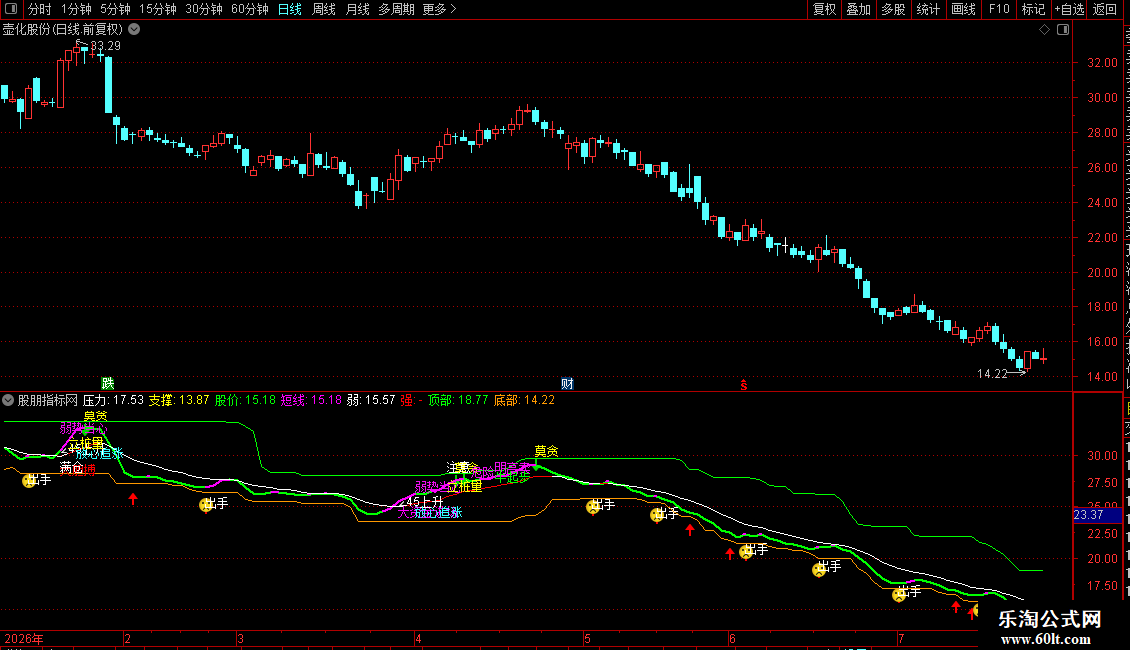1130x650 pixels.
Task: Click the 2026年 date axis label
Action: click(24, 638)
